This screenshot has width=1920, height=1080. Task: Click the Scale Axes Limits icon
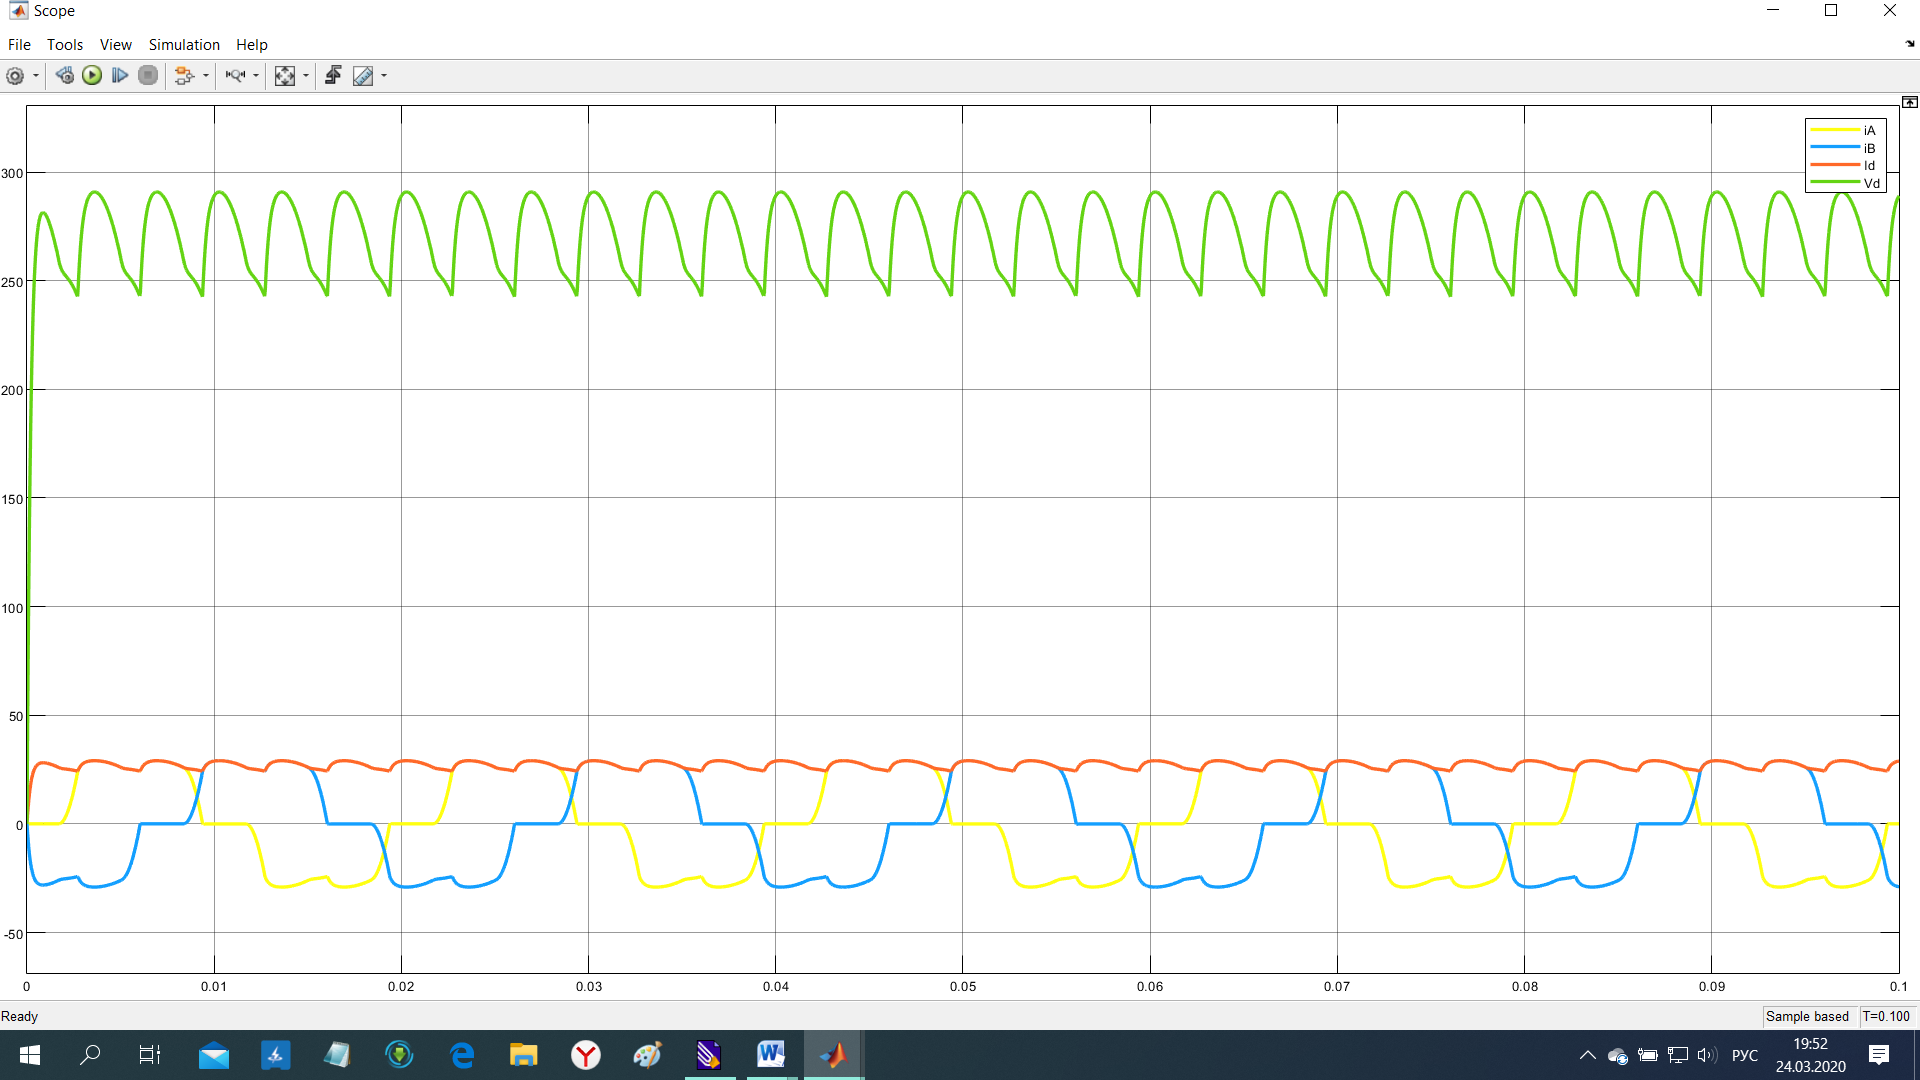[285, 76]
